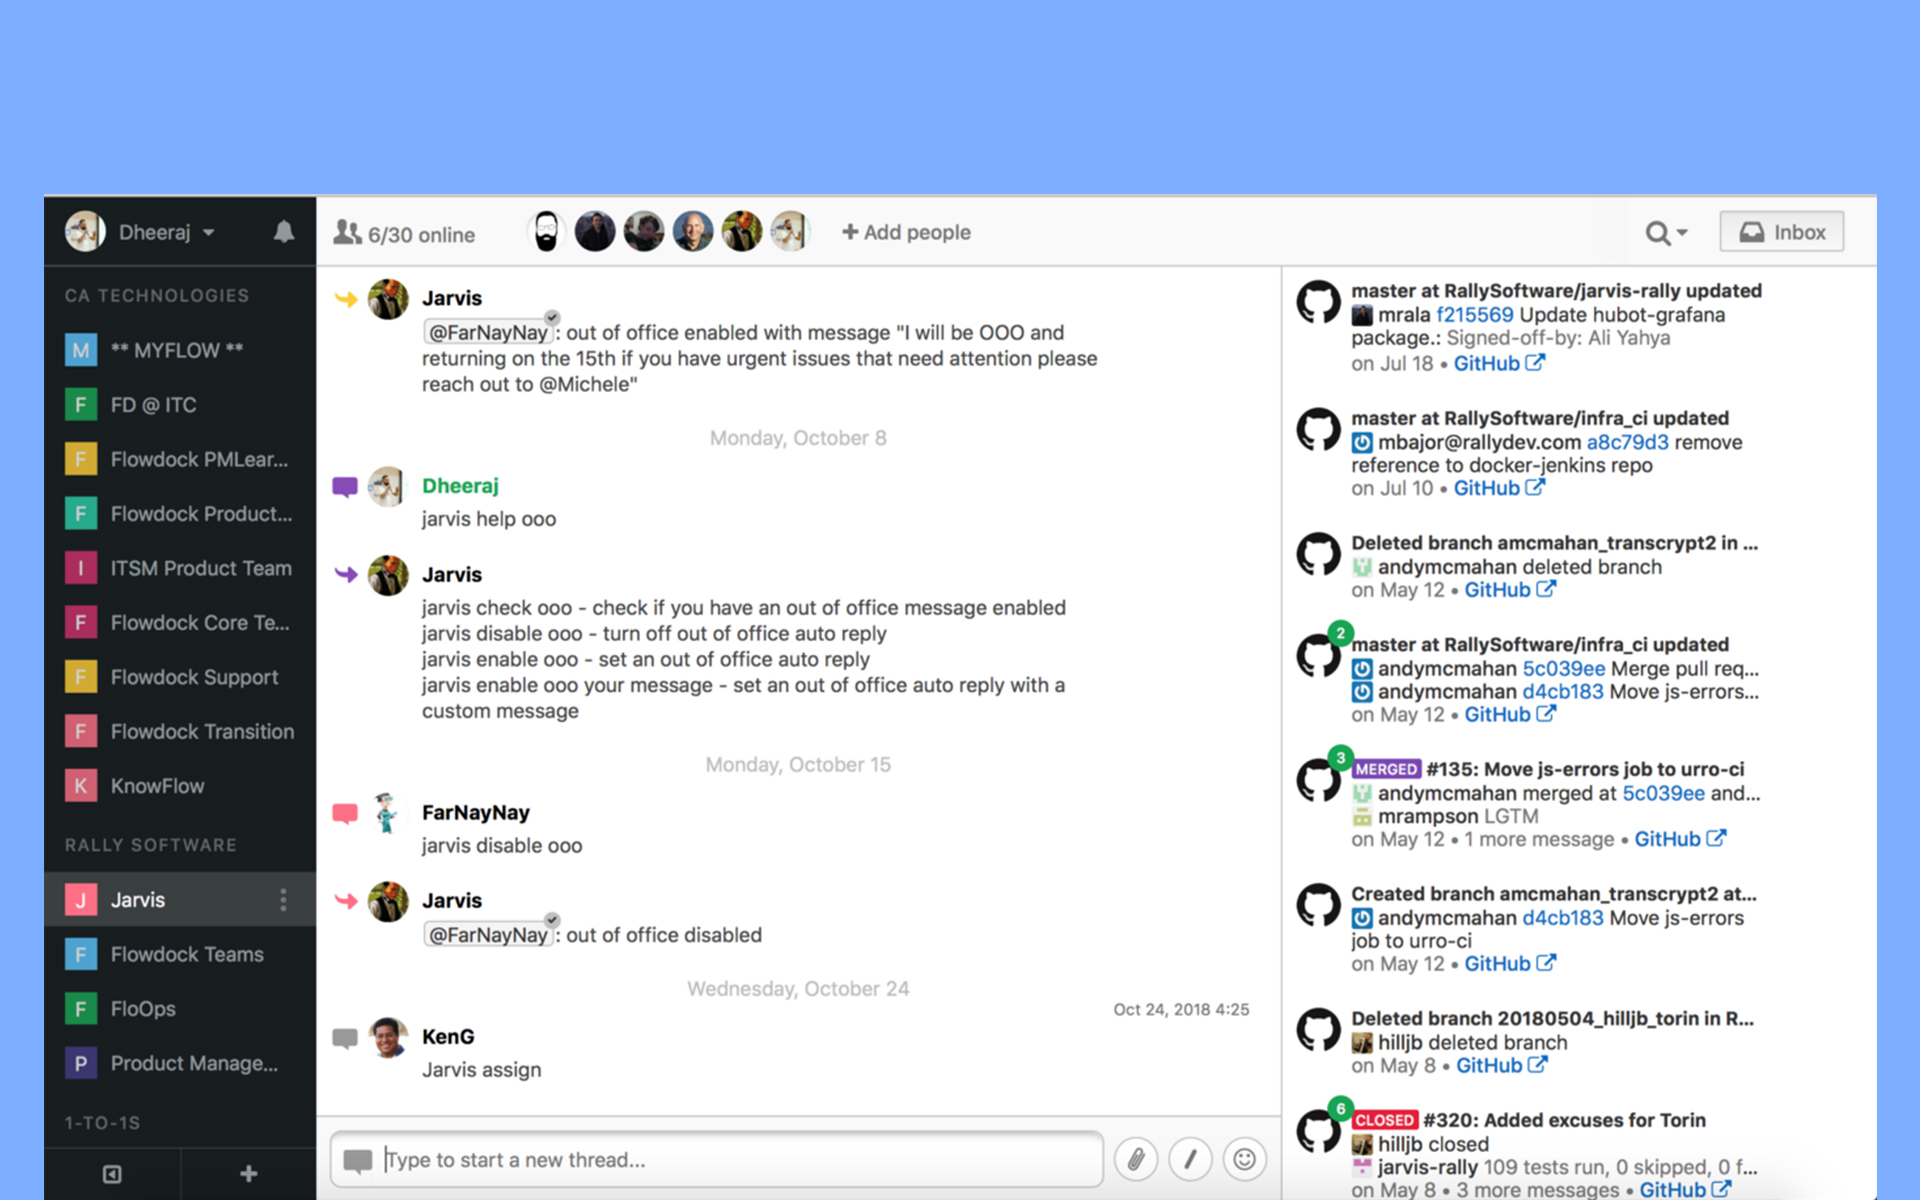1920x1200 pixels.
Task: Collapse sidebar with bottom-left panel icon
Action: (x=112, y=1173)
